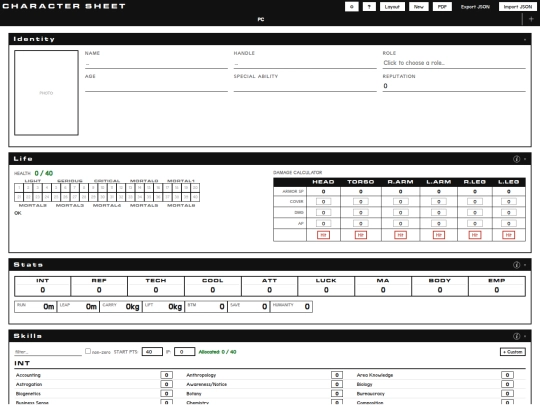Click the L.LEG cover value input
The image size is (540, 405).
508,201
